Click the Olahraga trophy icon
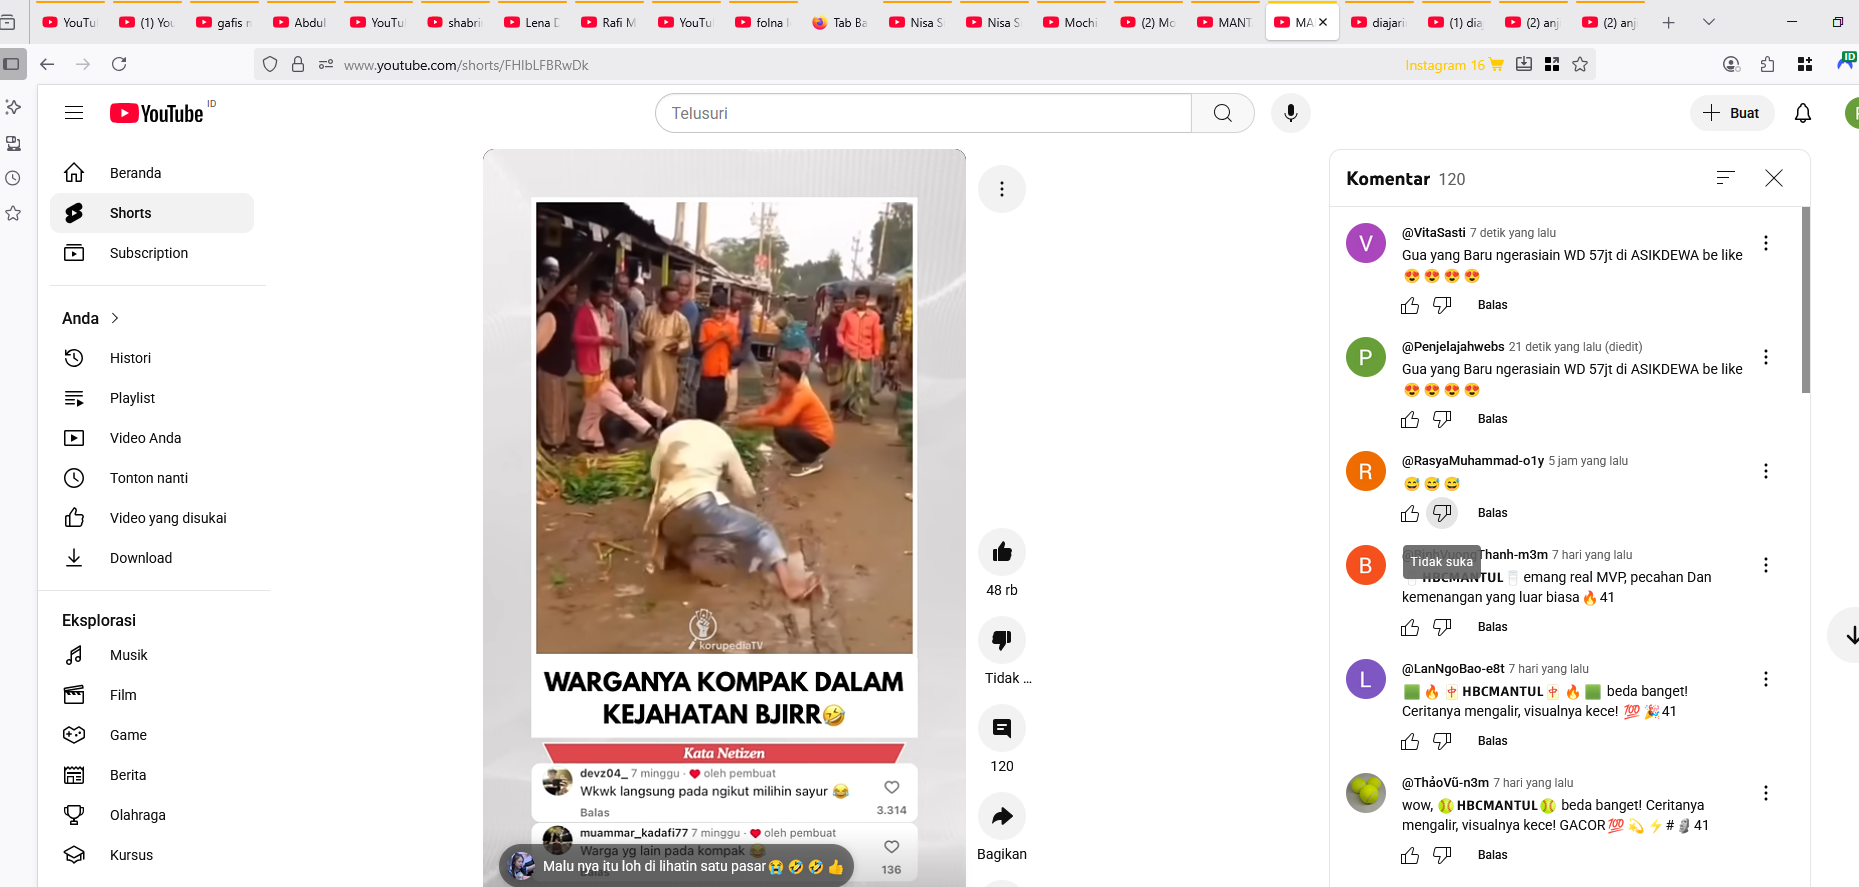Screen dimensions: 1859x887 74,815
